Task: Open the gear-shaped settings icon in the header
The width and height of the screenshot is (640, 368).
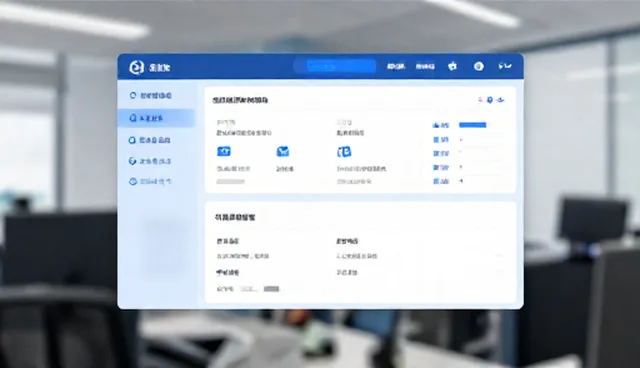Action: click(452, 66)
